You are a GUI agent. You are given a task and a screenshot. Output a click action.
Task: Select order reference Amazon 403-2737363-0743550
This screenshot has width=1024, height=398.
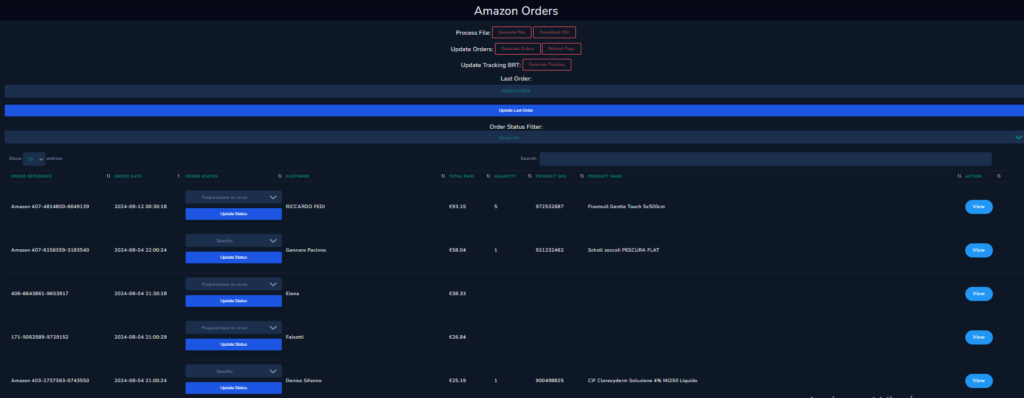point(50,380)
